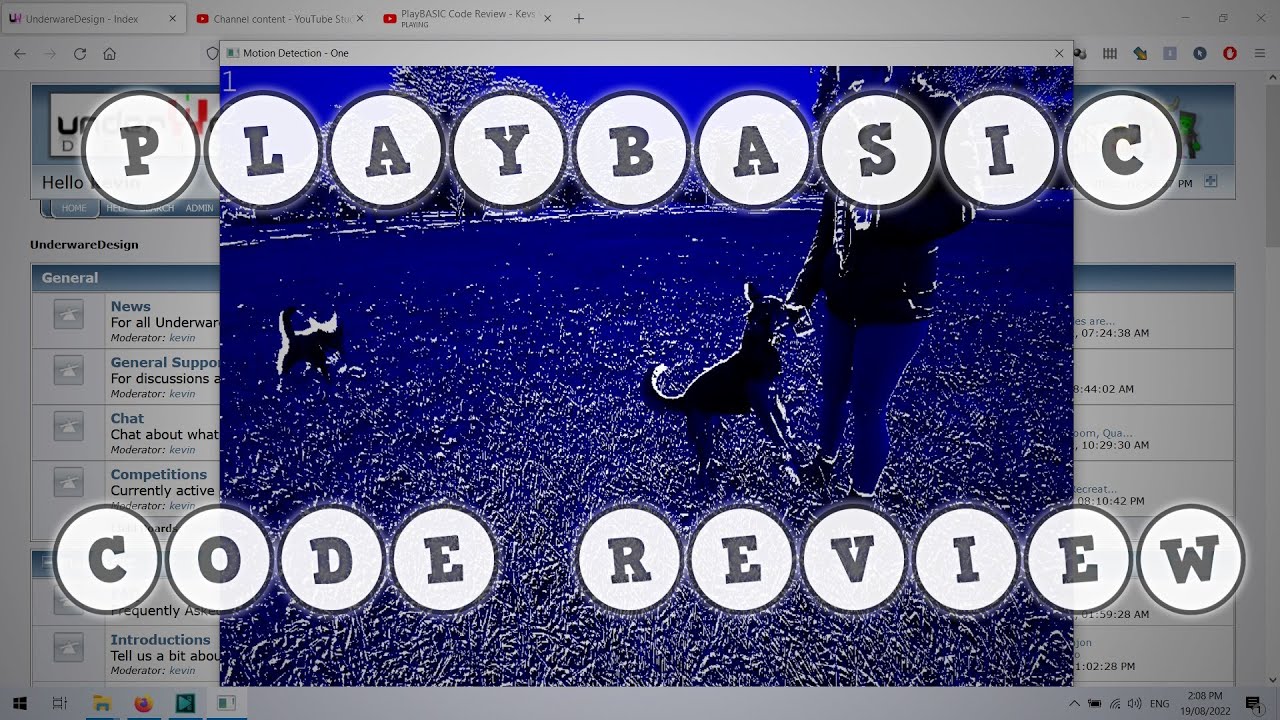
Task: Click the Motion Detection video frame
Action: click(x=646, y=376)
